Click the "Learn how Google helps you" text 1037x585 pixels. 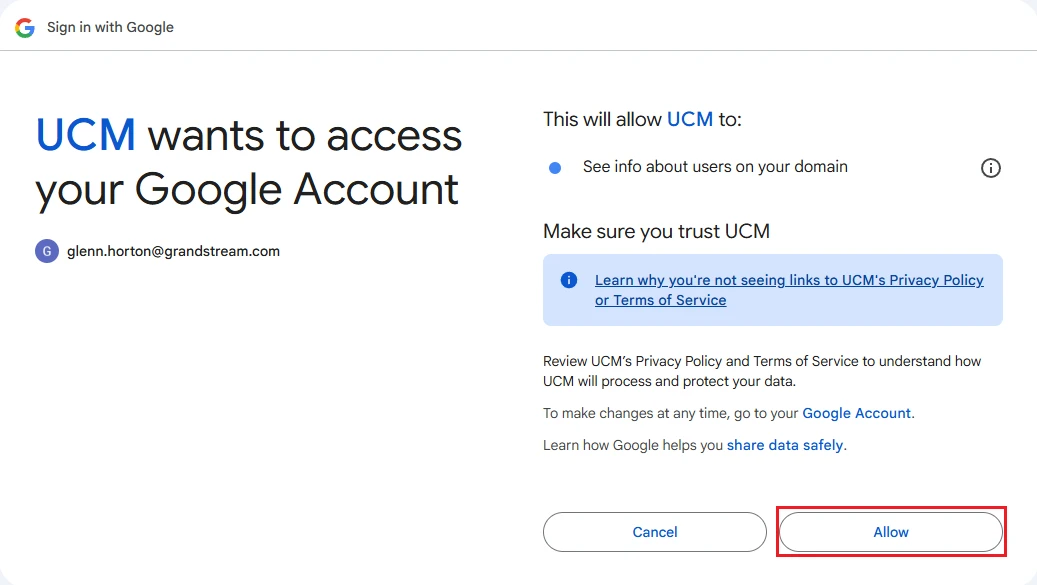coord(633,445)
